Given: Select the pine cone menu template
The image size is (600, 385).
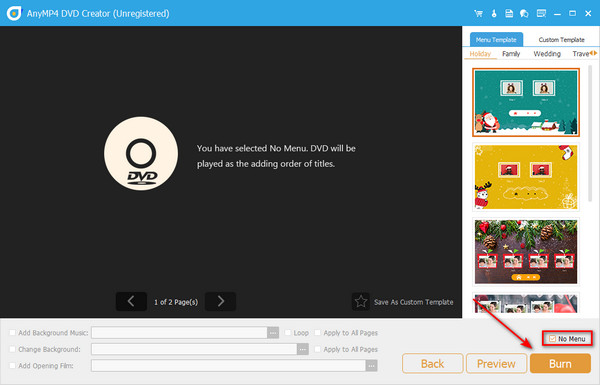Looking at the screenshot, I should (526, 251).
